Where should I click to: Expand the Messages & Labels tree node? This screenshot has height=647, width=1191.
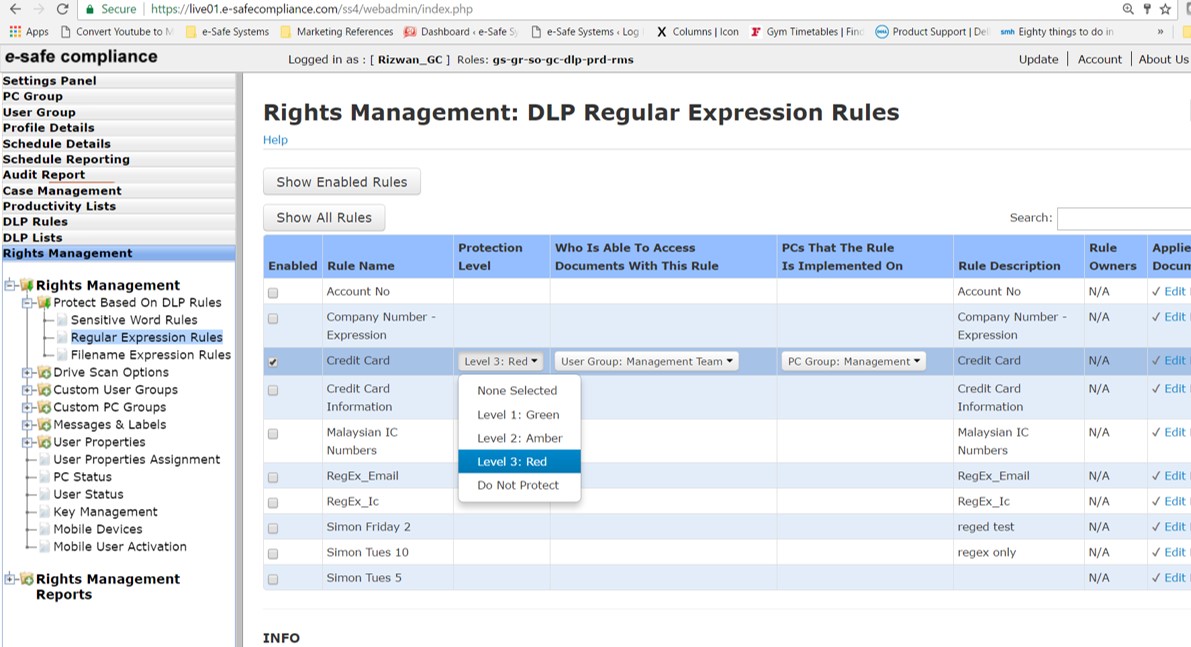[28, 425]
